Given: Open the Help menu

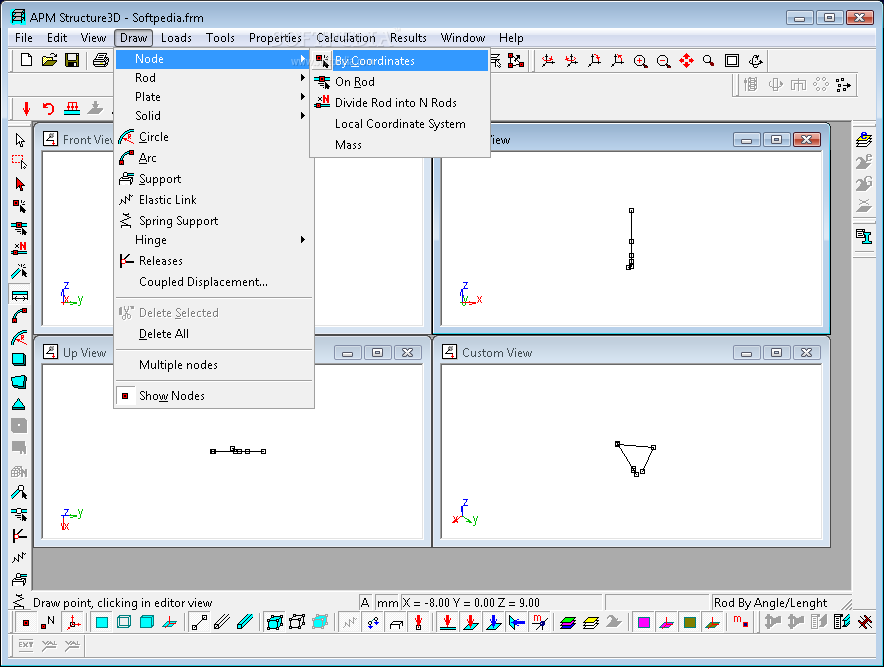Looking at the screenshot, I should 511,38.
